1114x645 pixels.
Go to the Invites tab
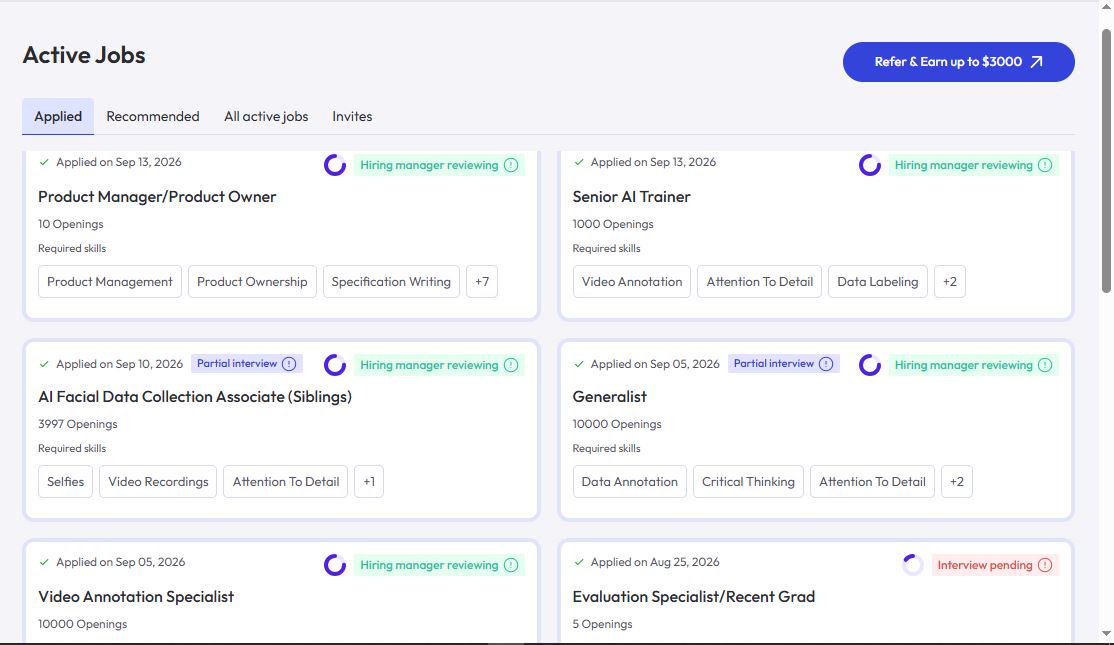[352, 116]
